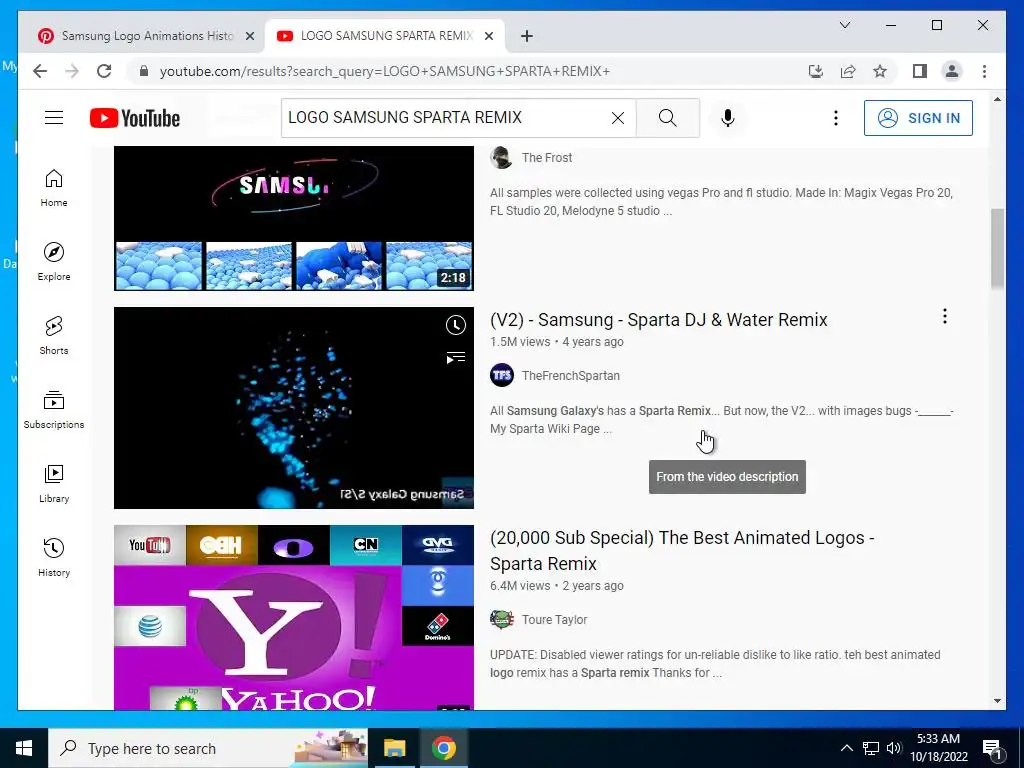Viewport: 1024px width, 768px height.
Task: Click "6.4M views • 2 years ago" text
Action: pos(556,586)
